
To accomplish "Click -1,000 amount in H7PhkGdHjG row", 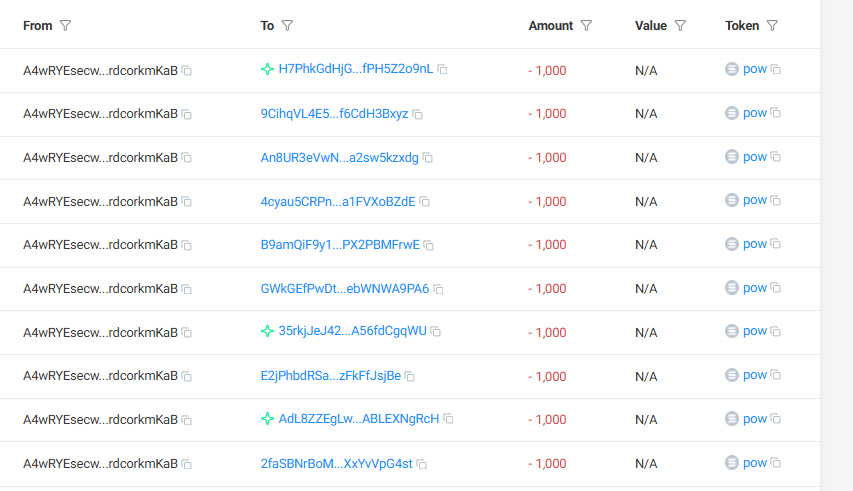I will pos(547,71).
